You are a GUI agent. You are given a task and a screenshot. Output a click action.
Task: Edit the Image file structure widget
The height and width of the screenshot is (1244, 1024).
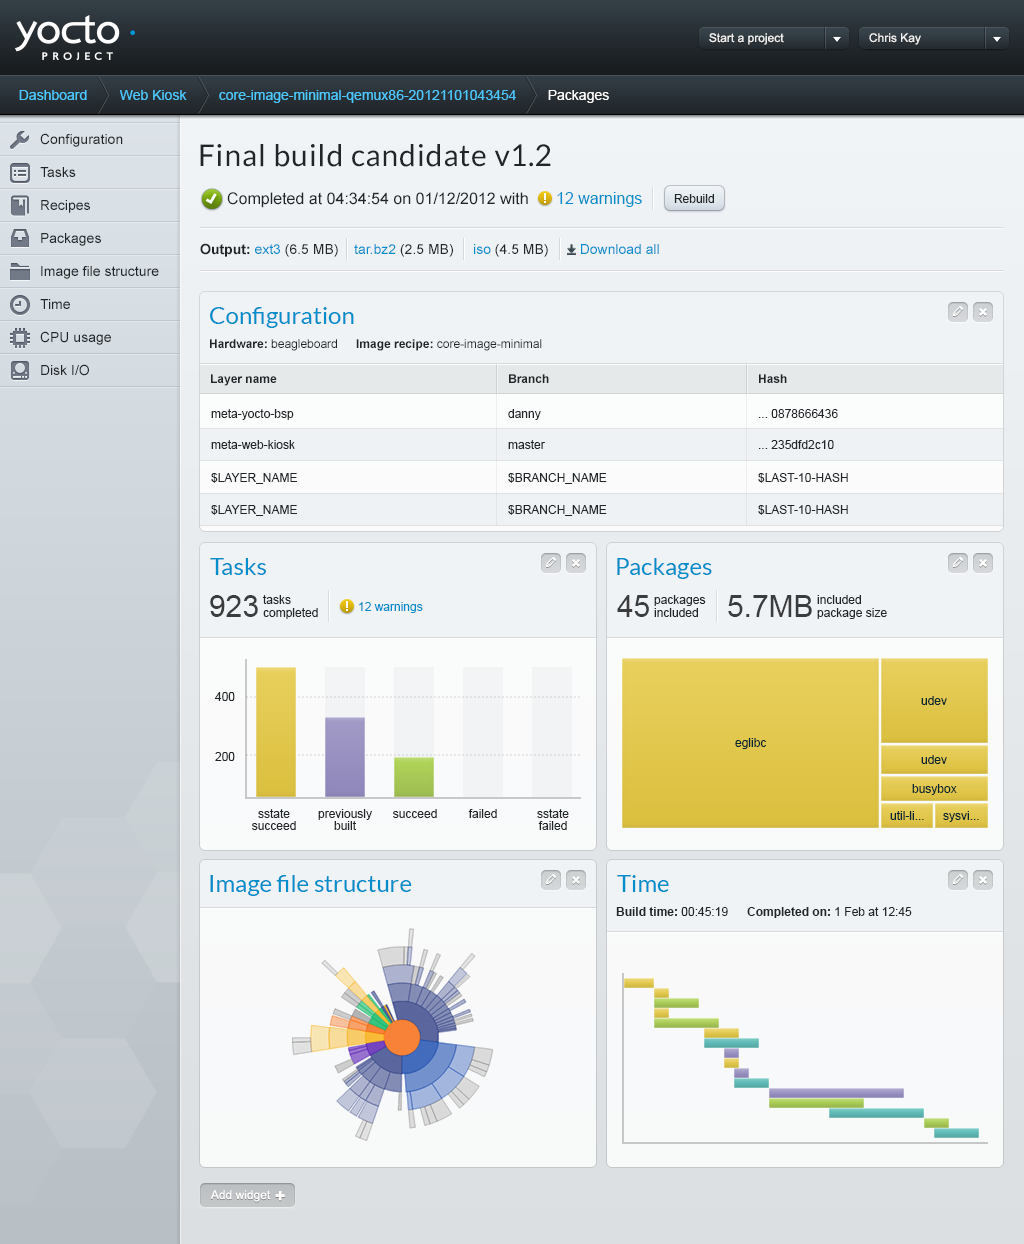pyautogui.click(x=550, y=879)
